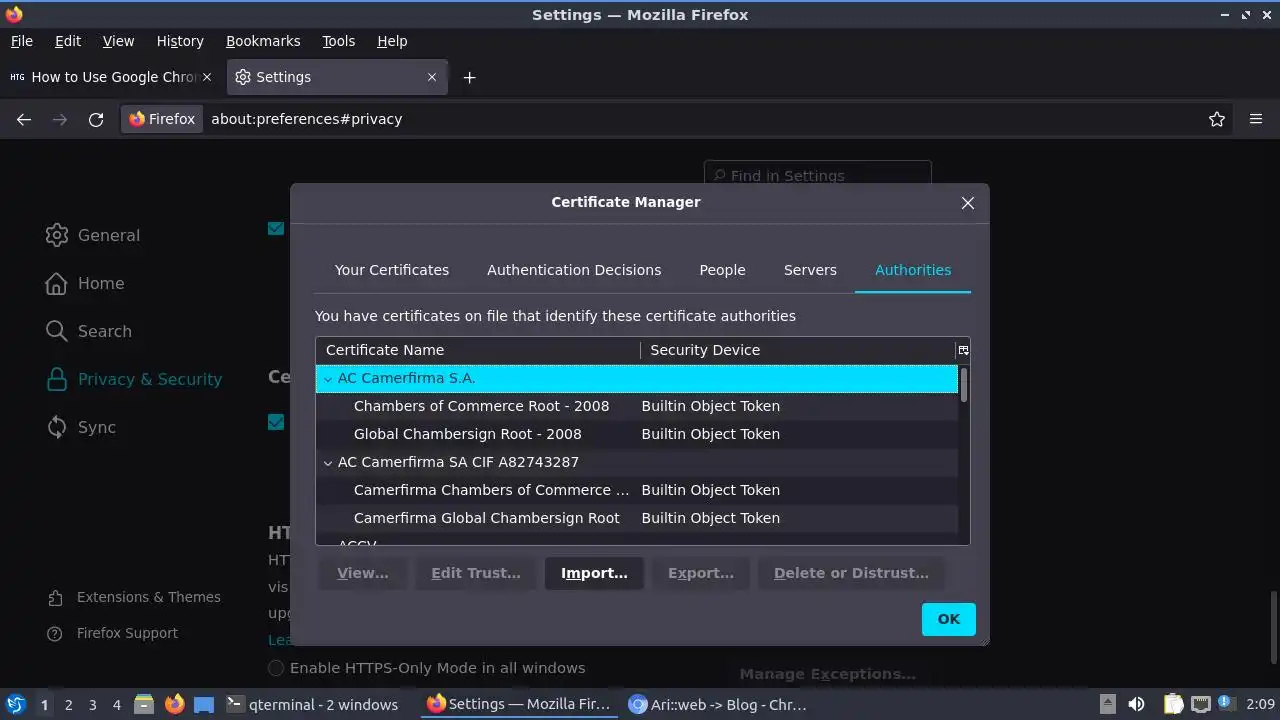Open the clipboard tray icon
This screenshot has width=1280, height=720.
(1173, 704)
